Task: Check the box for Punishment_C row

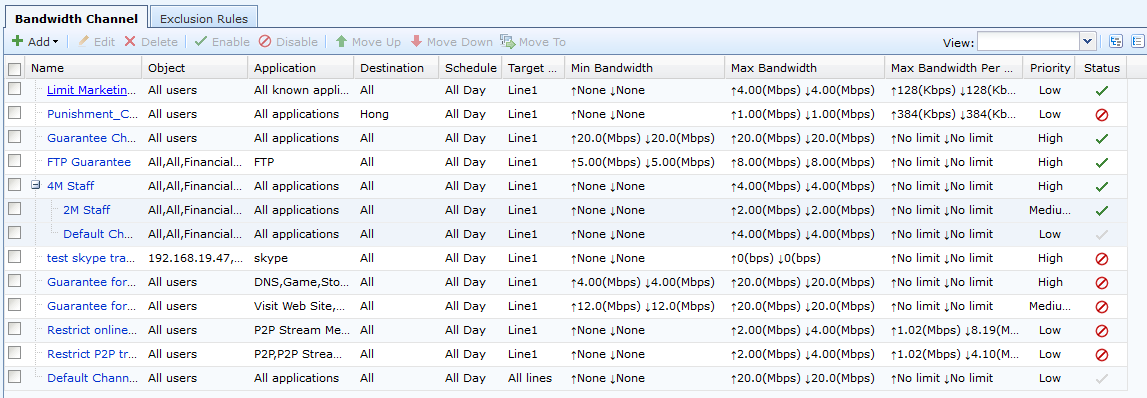Action: 15,113
